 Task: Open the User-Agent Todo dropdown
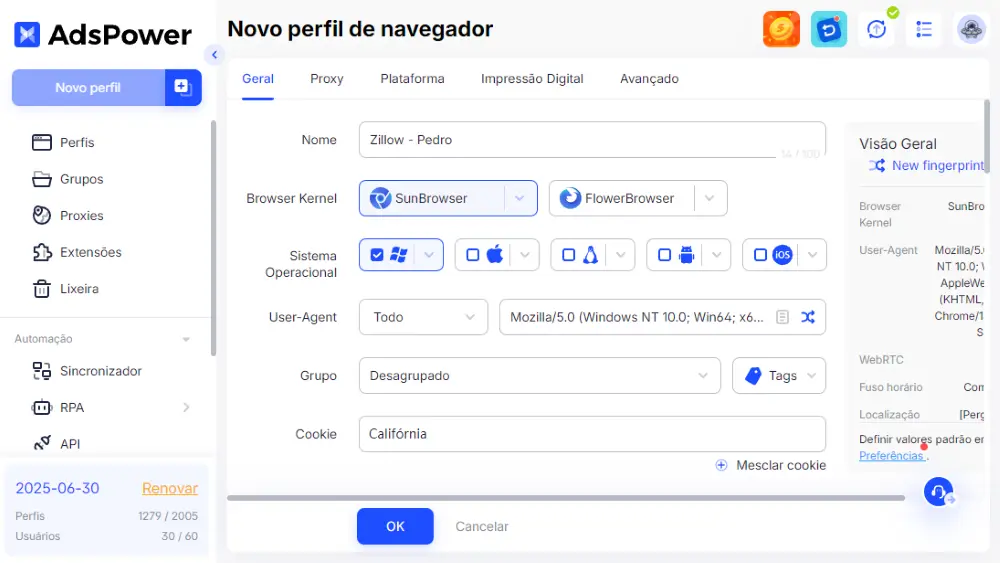coord(423,317)
